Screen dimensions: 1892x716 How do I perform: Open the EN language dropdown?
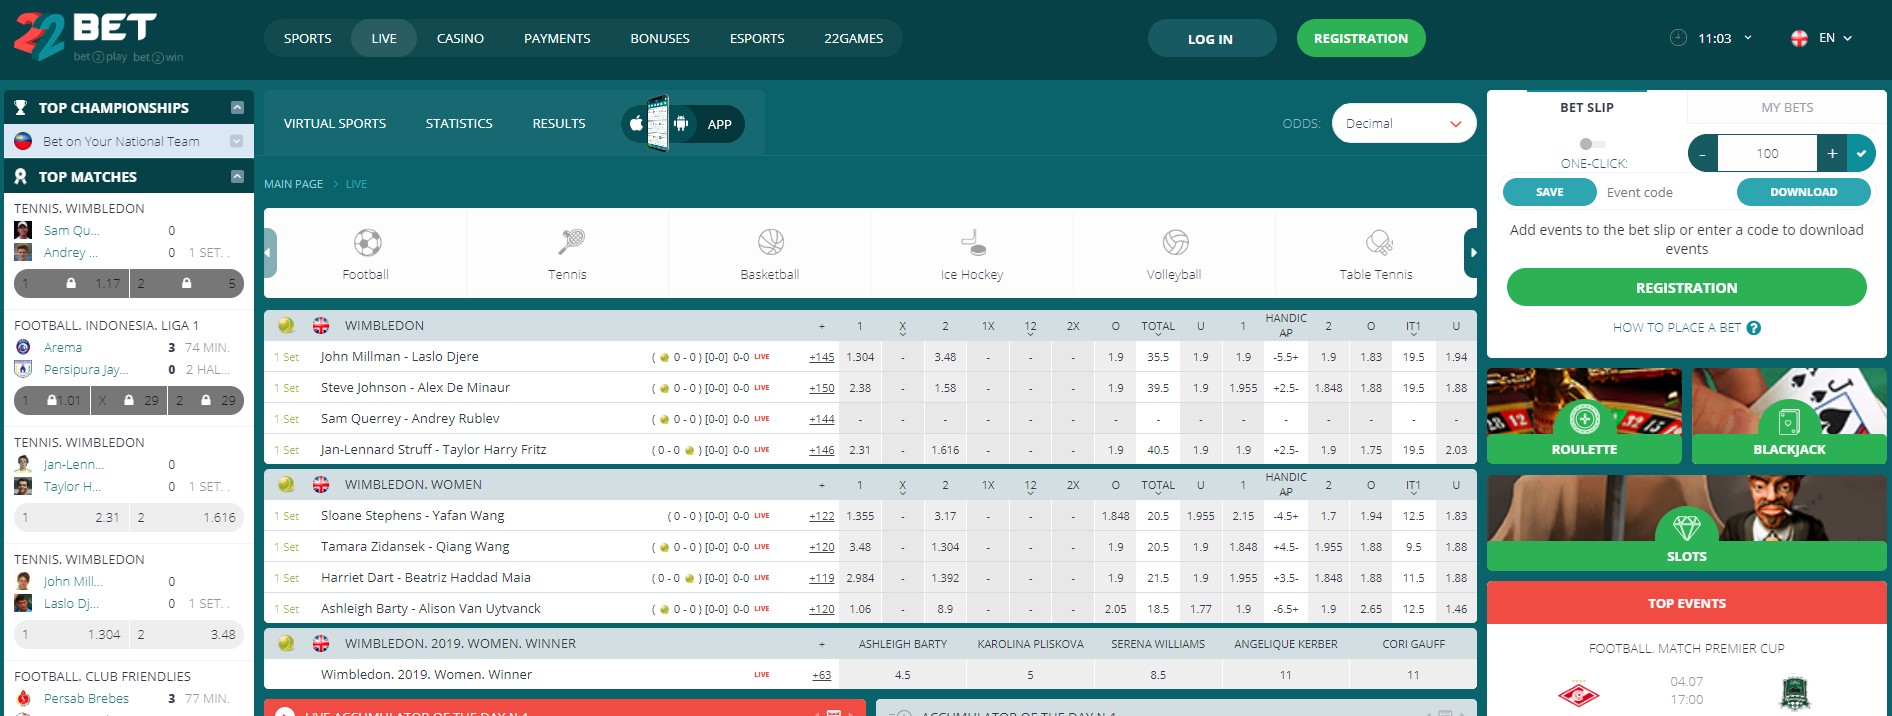1836,38
